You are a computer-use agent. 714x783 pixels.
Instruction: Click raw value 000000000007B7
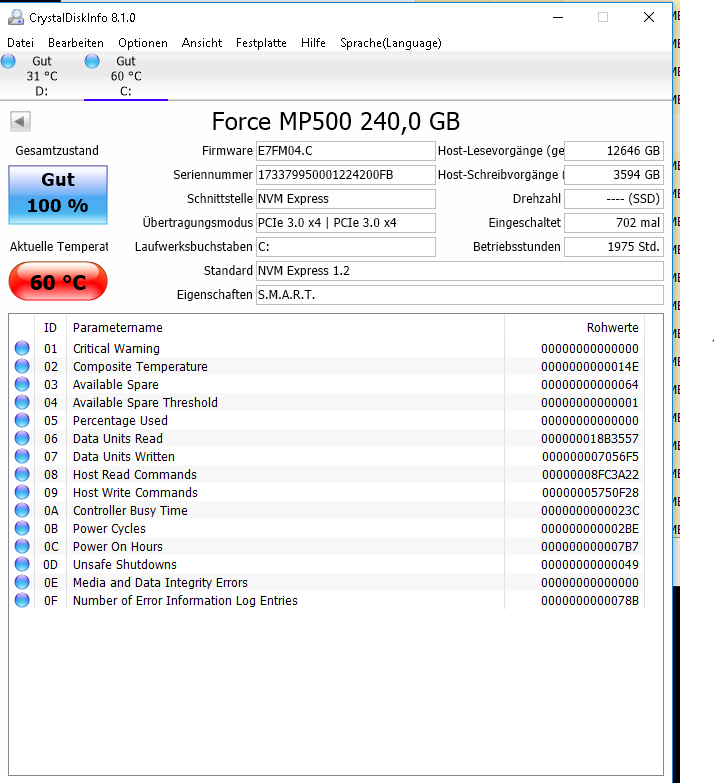(x=590, y=546)
